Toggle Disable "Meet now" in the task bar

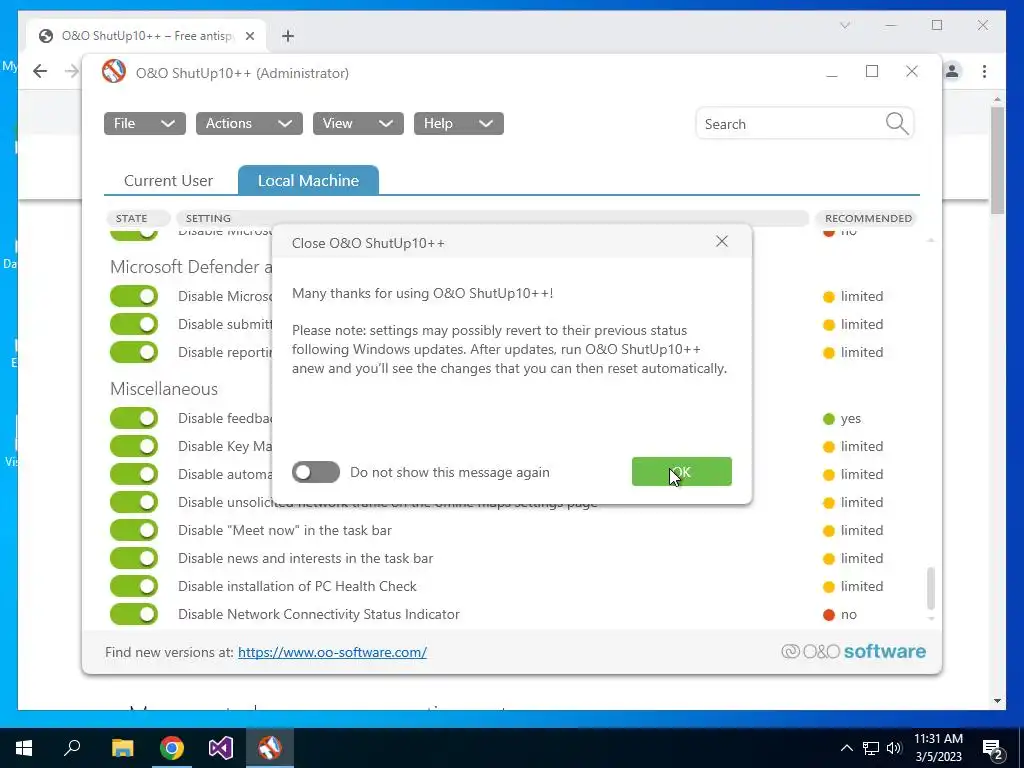tap(134, 530)
